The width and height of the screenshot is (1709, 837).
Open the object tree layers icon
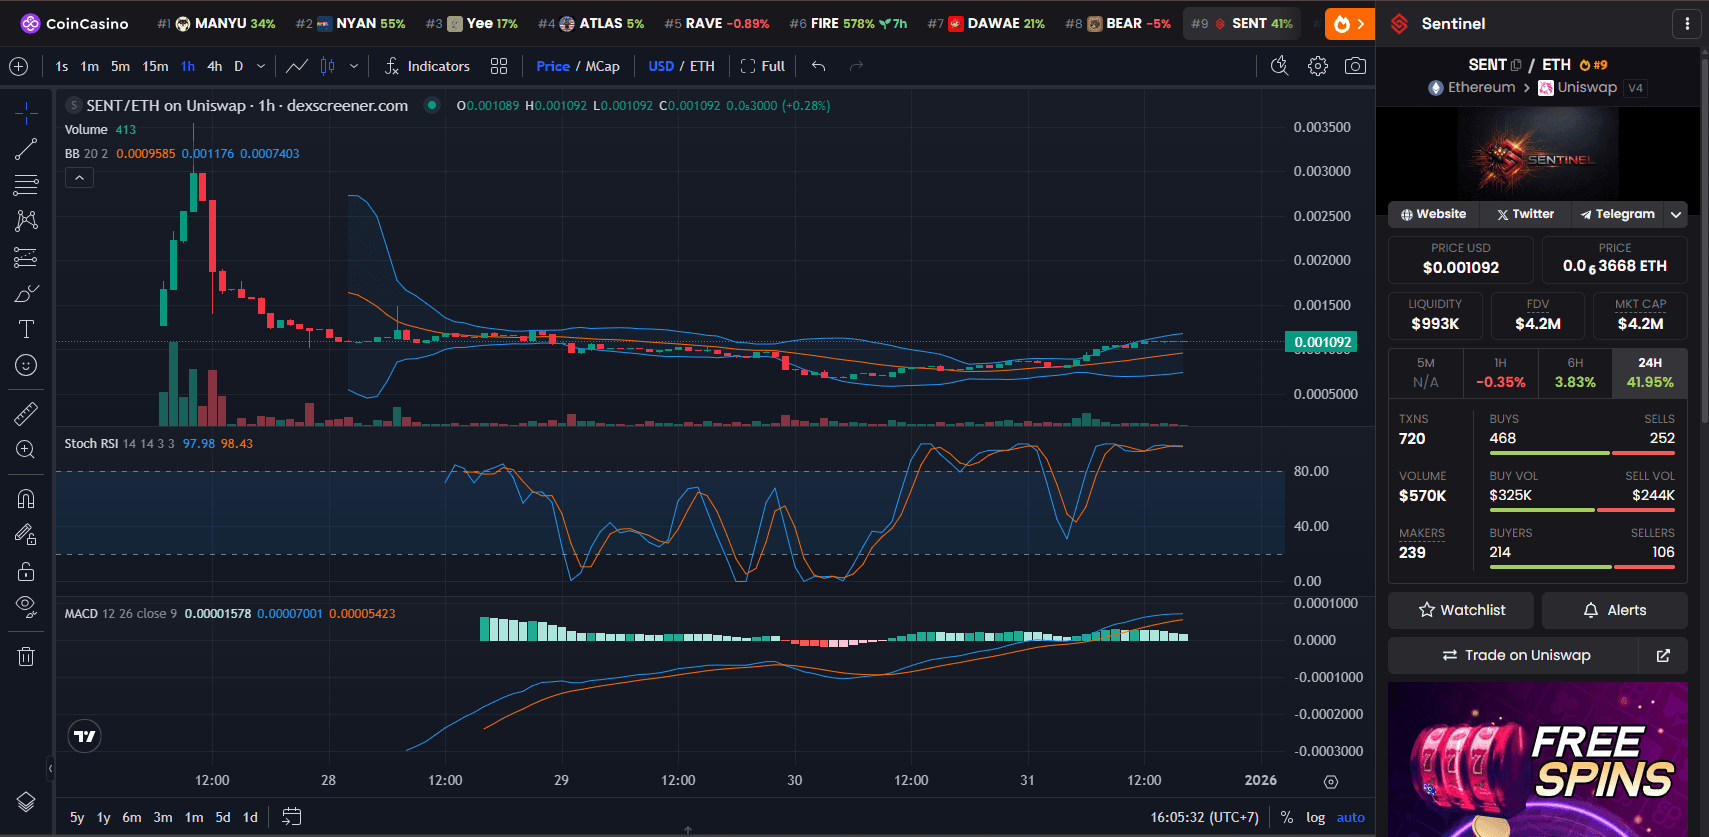[26, 802]
